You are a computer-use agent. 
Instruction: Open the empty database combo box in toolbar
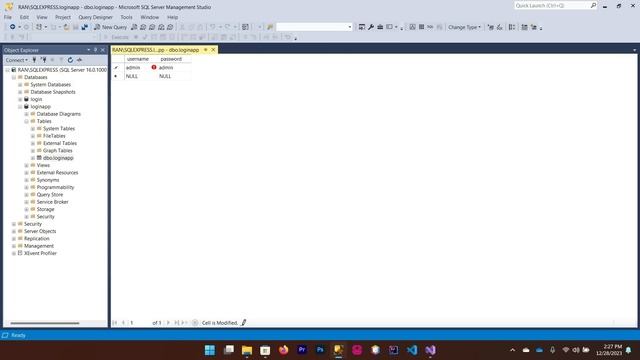[x=314, y=27]
